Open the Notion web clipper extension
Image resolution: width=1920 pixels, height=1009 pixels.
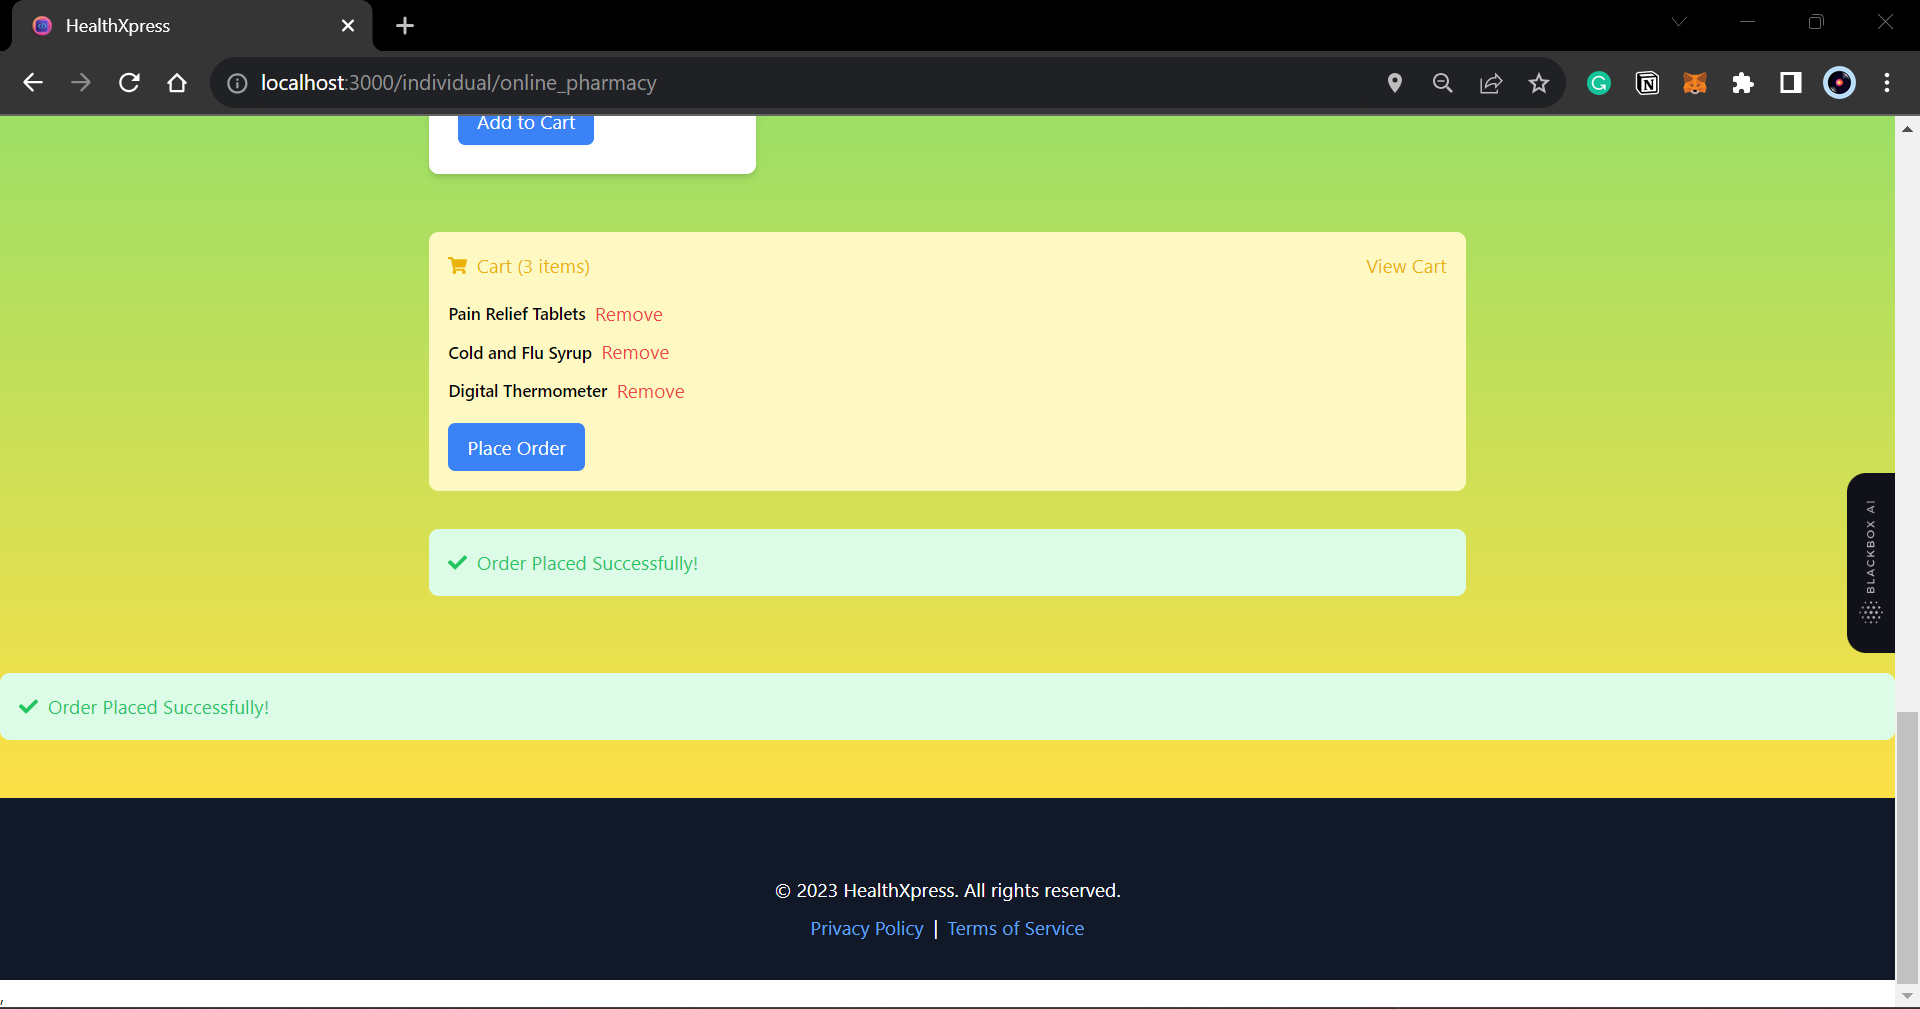(1647, 83)
